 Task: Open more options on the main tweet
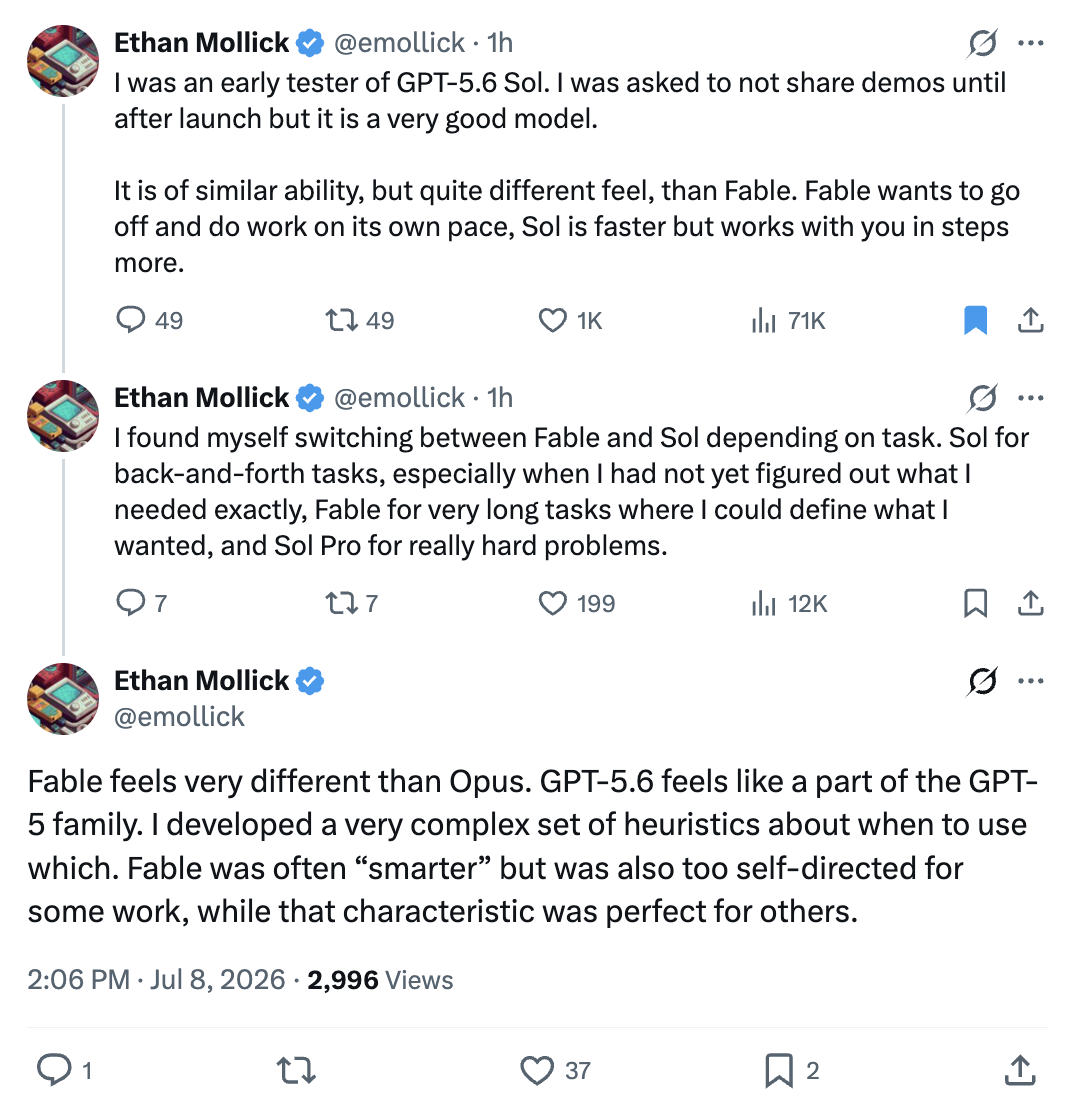(1030, 681)
